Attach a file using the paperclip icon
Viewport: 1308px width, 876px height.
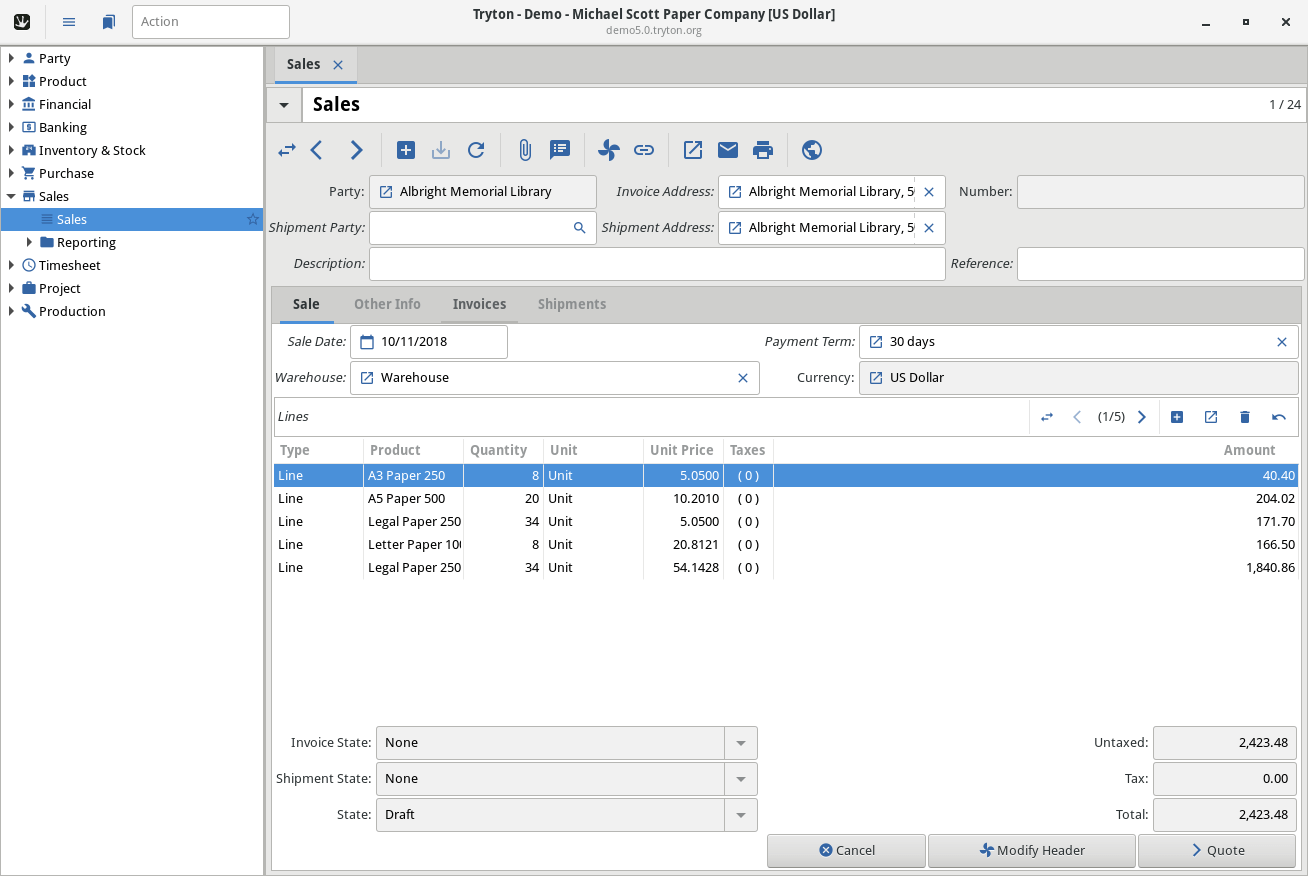525,149
